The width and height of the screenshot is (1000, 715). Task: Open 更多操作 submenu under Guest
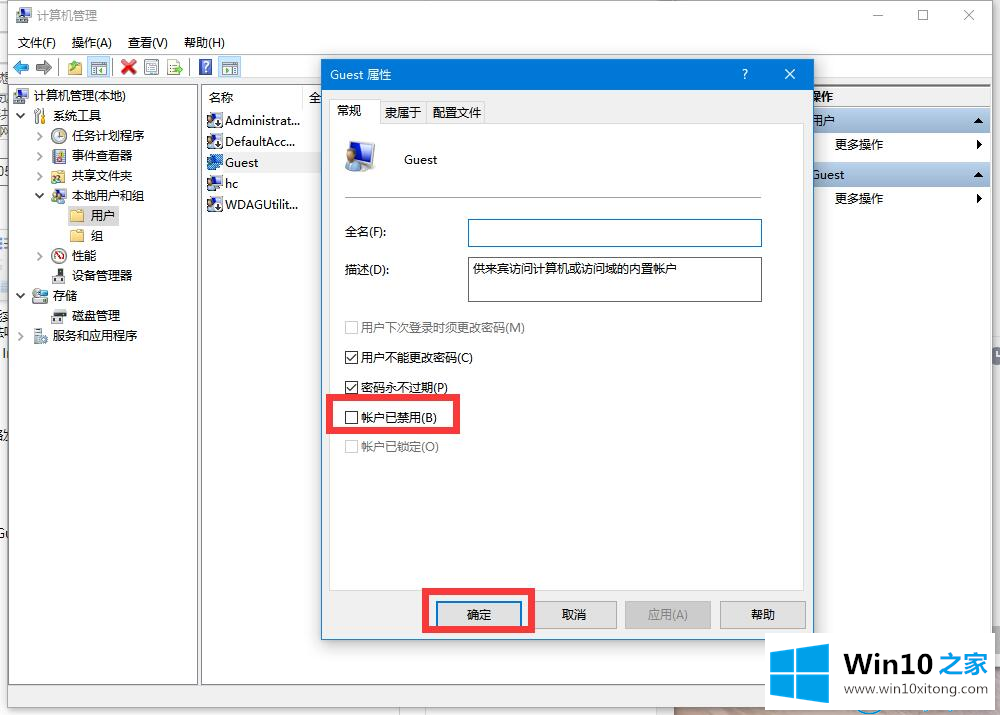[x=902, y=198]
